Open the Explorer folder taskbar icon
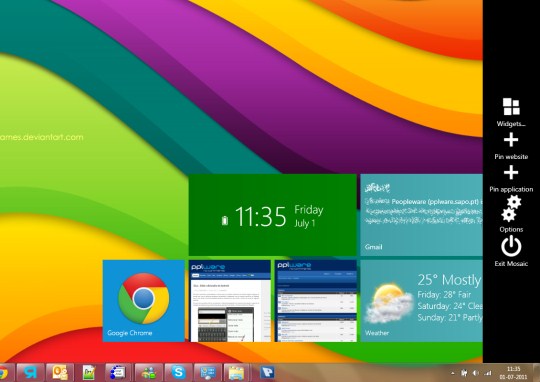 (236, 373)
